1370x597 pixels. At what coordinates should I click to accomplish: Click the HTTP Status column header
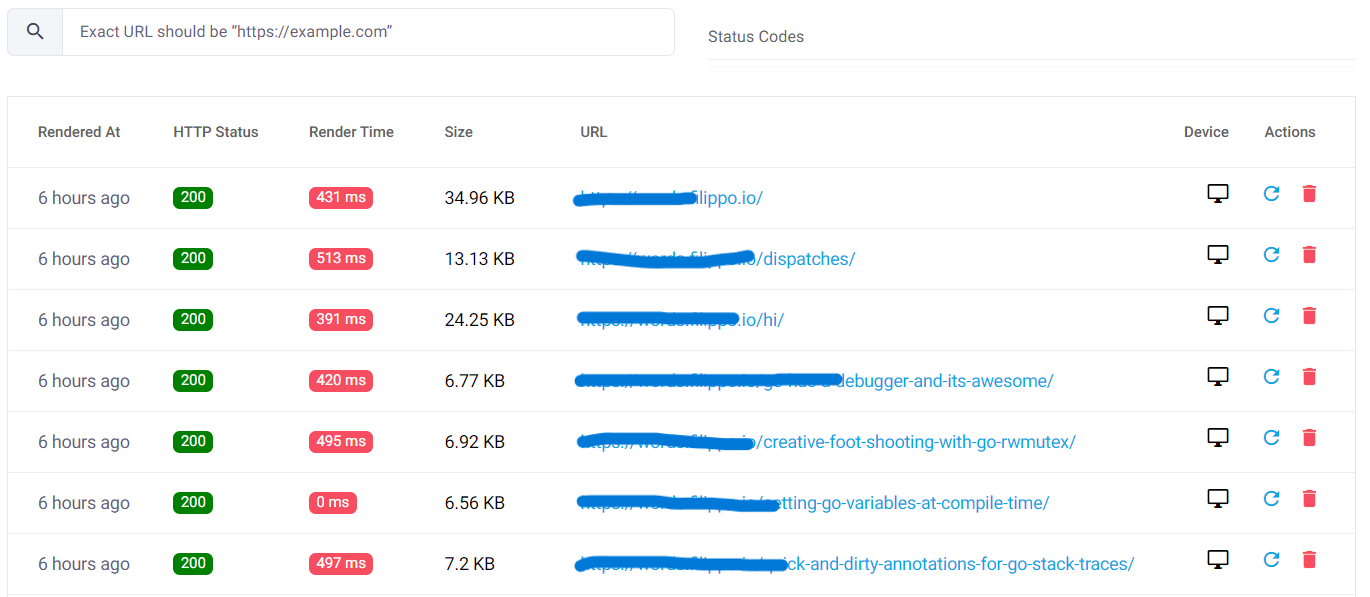coord(215,132)
